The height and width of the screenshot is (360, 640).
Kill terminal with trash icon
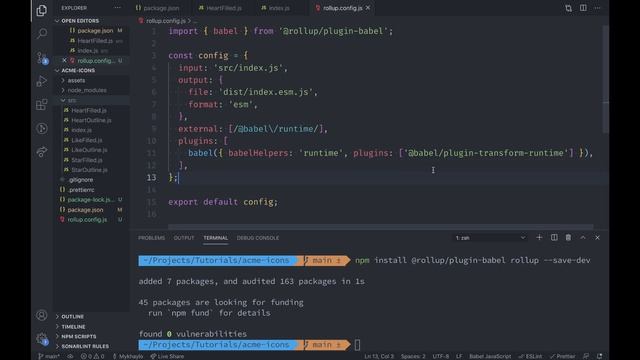[568, 238]
